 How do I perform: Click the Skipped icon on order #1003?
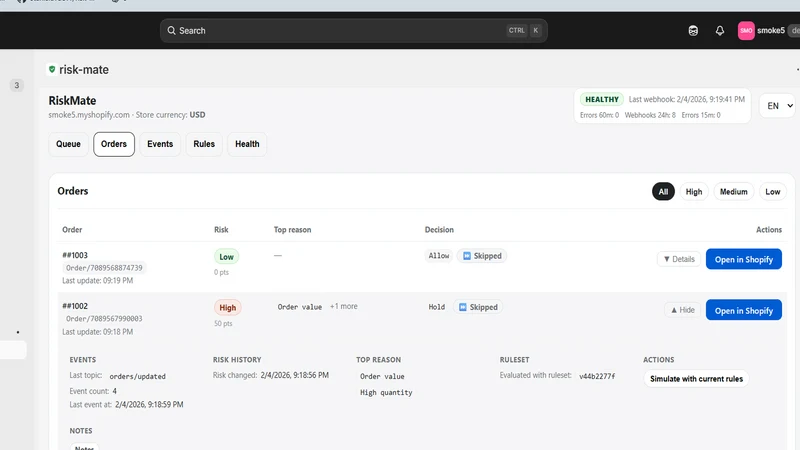click(x=467, y=256)
